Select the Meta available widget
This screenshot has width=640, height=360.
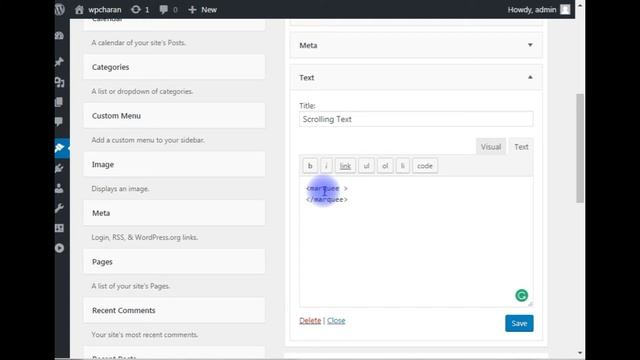pyautogui.click(x=174, y=213)
